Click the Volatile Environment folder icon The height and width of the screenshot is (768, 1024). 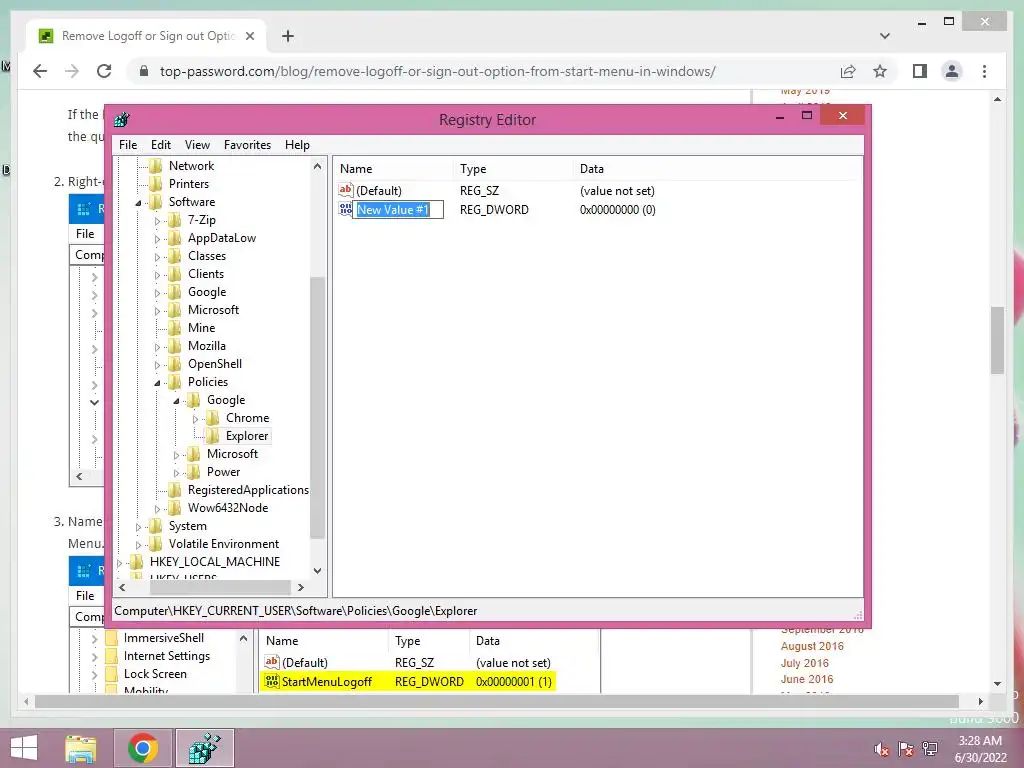tap(156, 543)
